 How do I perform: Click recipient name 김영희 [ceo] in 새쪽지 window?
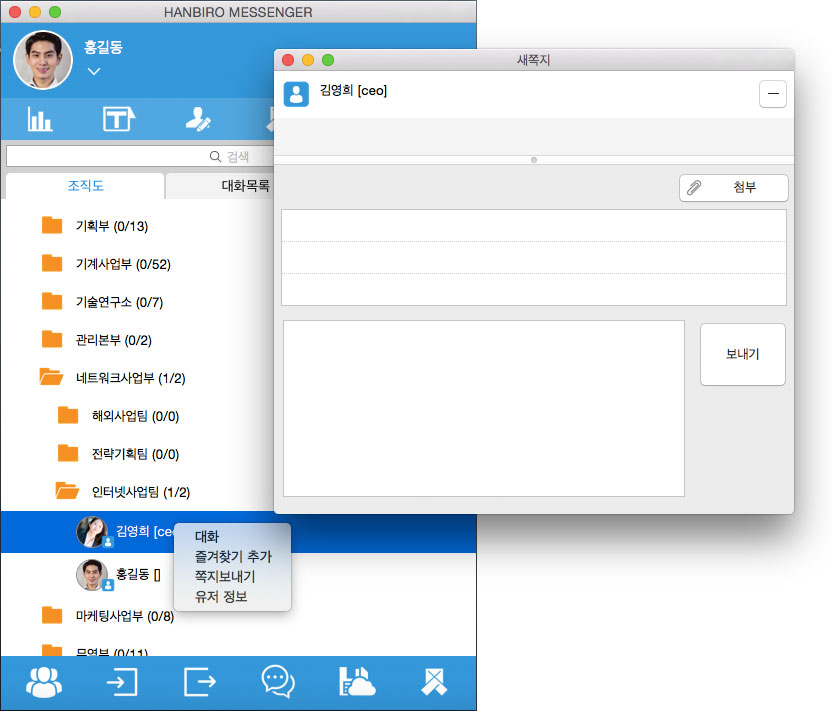coord(353,91)
